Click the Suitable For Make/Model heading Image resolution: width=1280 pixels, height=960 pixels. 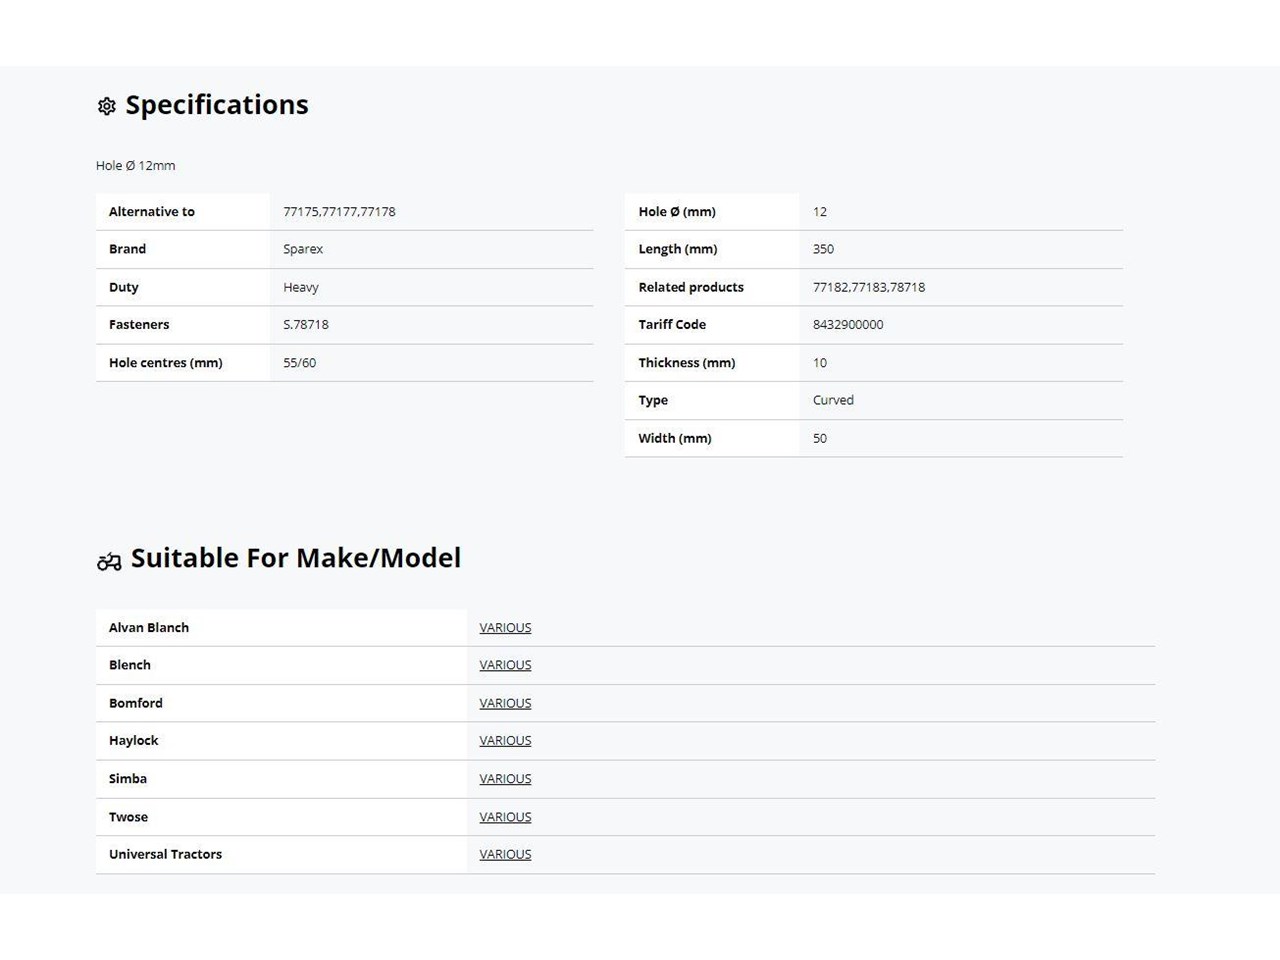coord(296,558)
